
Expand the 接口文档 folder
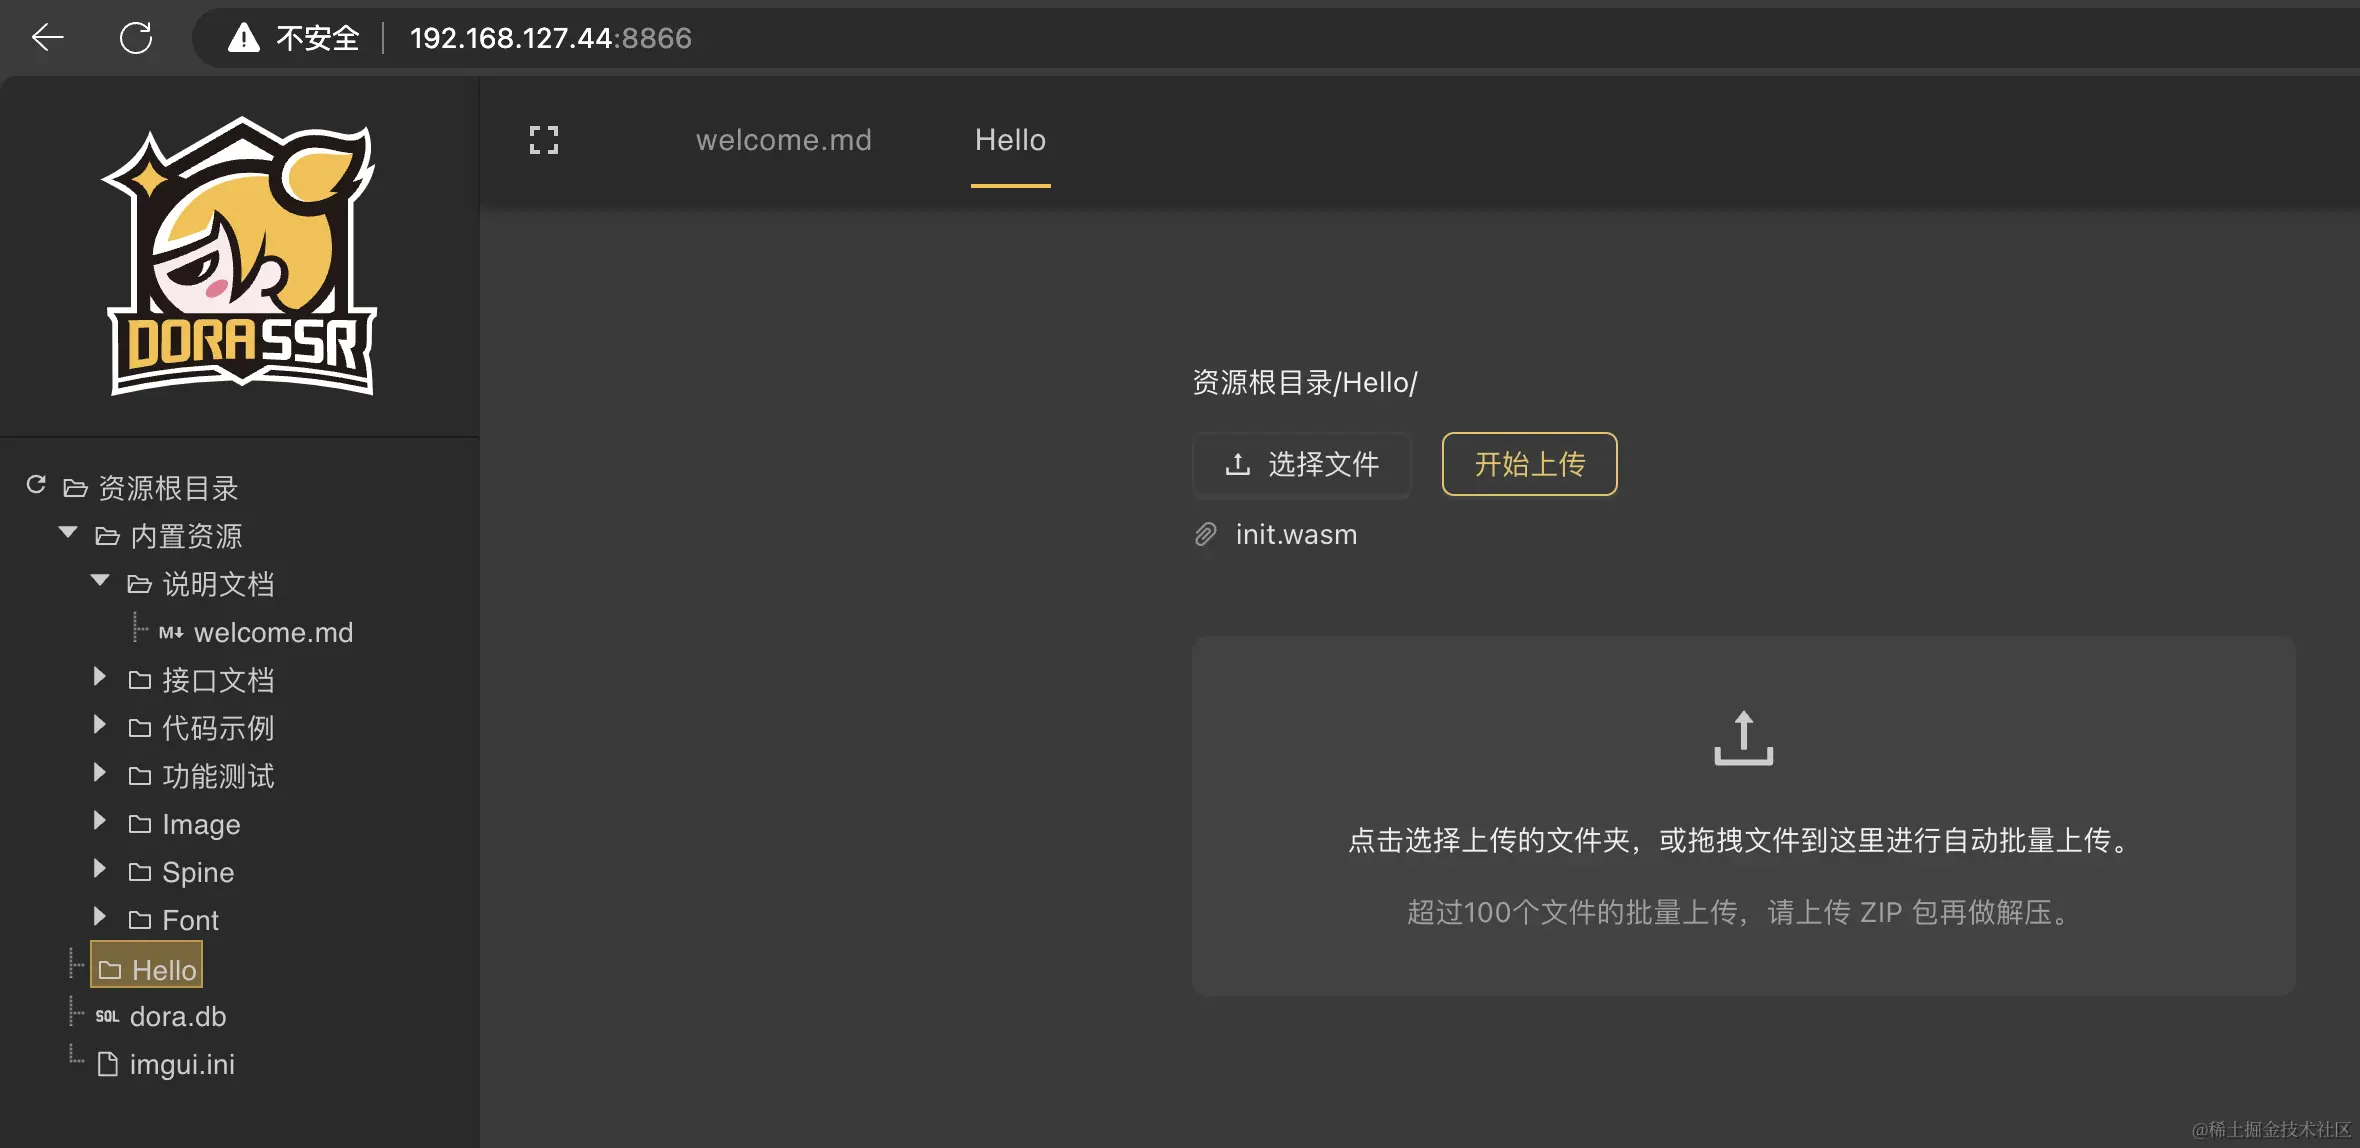[99, 677]
